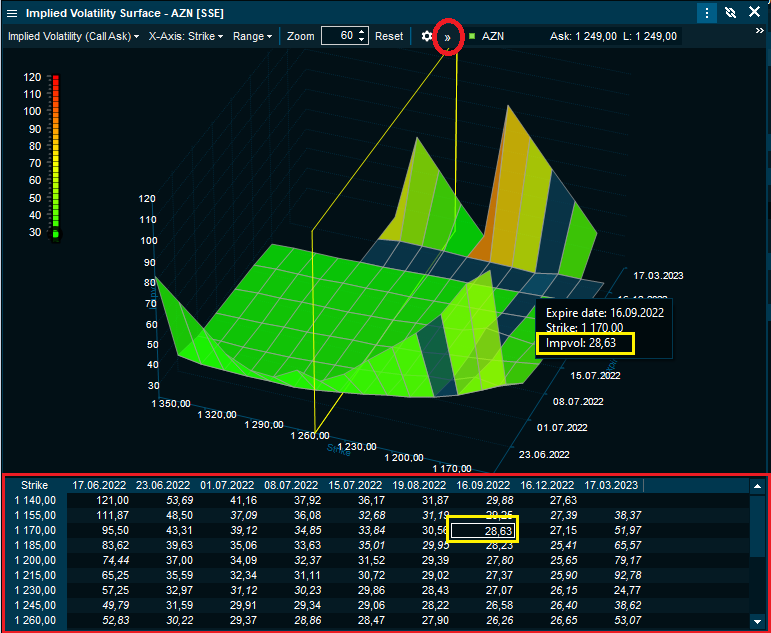
Task: Click the green AZN instrument marker
Action: pyautogui.click(x=471, y=36)
